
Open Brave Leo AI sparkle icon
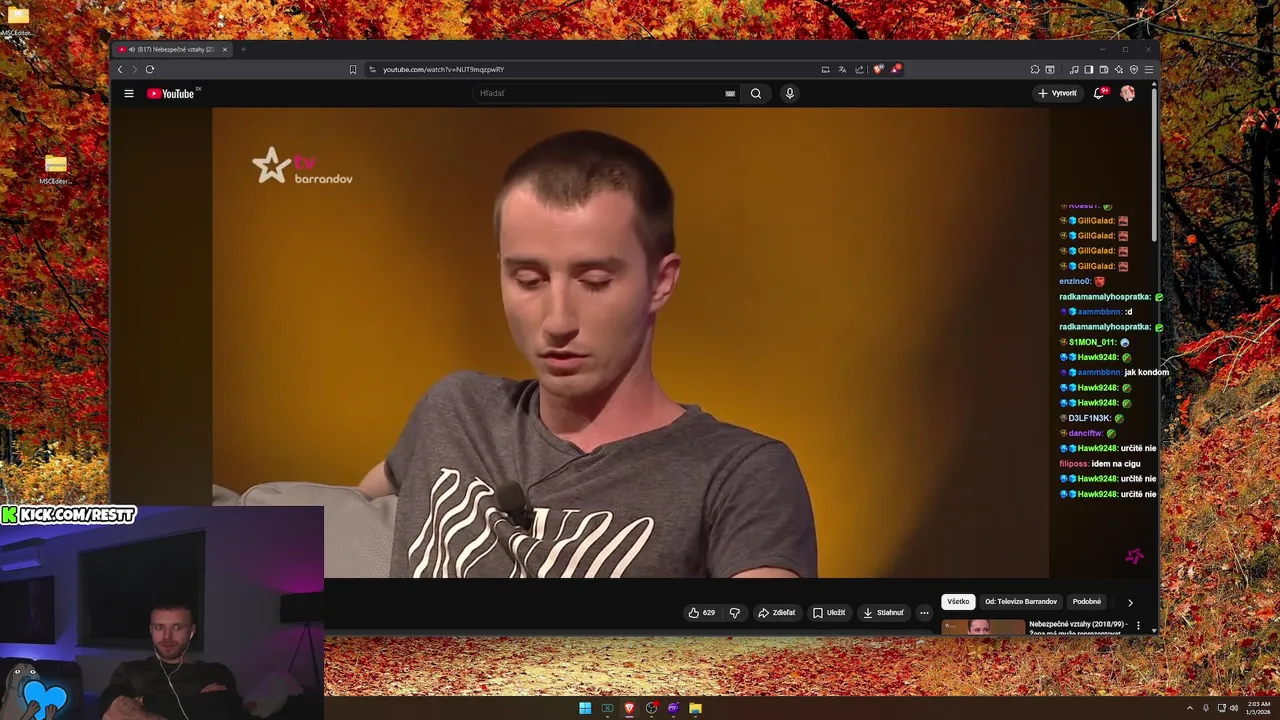coord(1119,69)
